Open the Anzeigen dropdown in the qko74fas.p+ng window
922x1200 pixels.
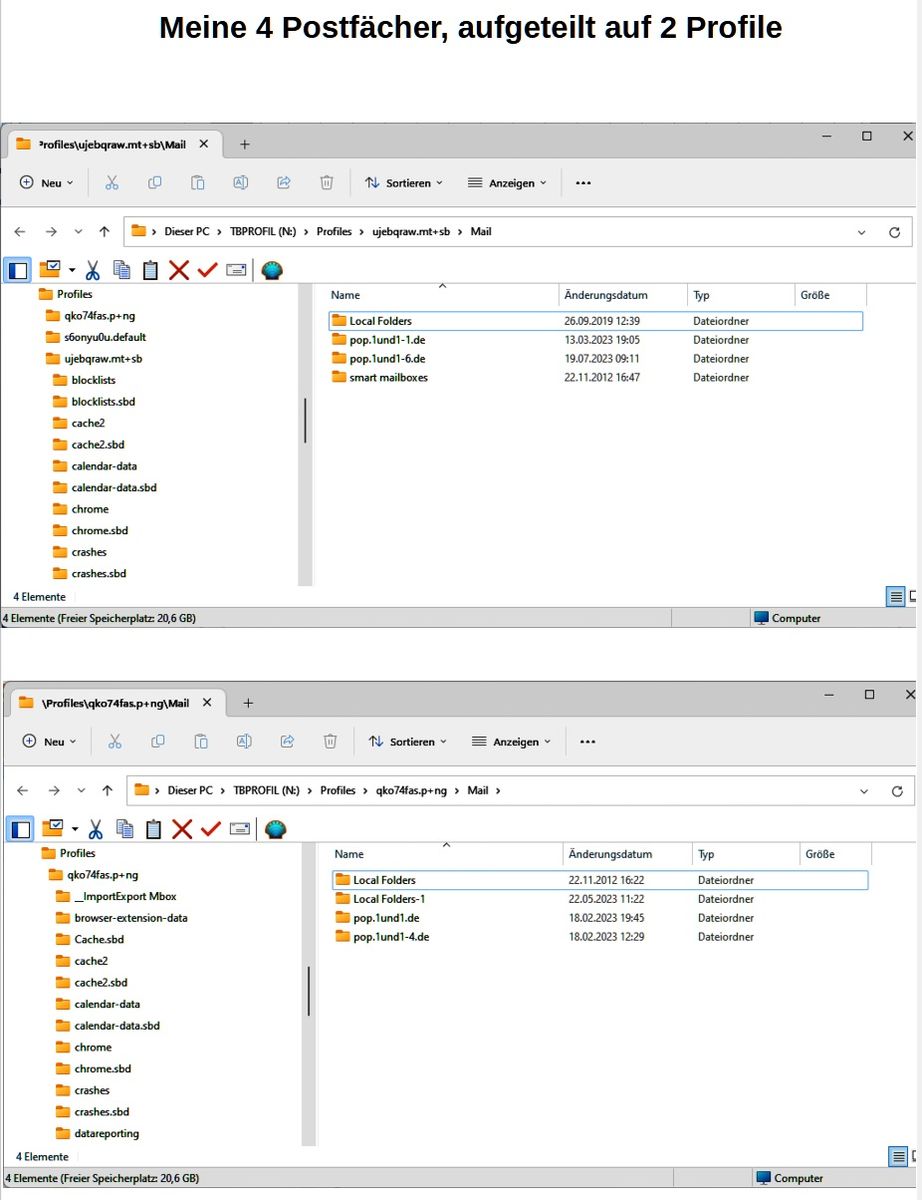click(511, 742)
